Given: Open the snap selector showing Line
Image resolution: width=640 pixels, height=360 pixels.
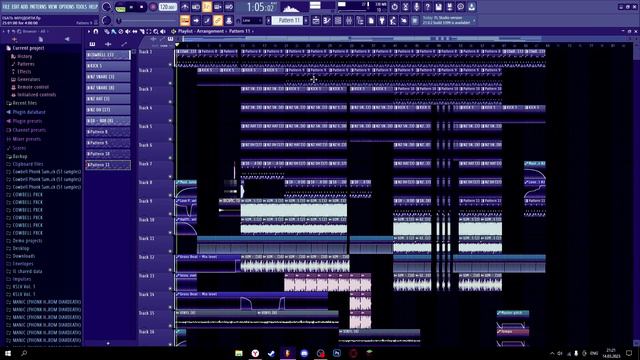Looking at the screenshot, I should [x=252, y=20].
